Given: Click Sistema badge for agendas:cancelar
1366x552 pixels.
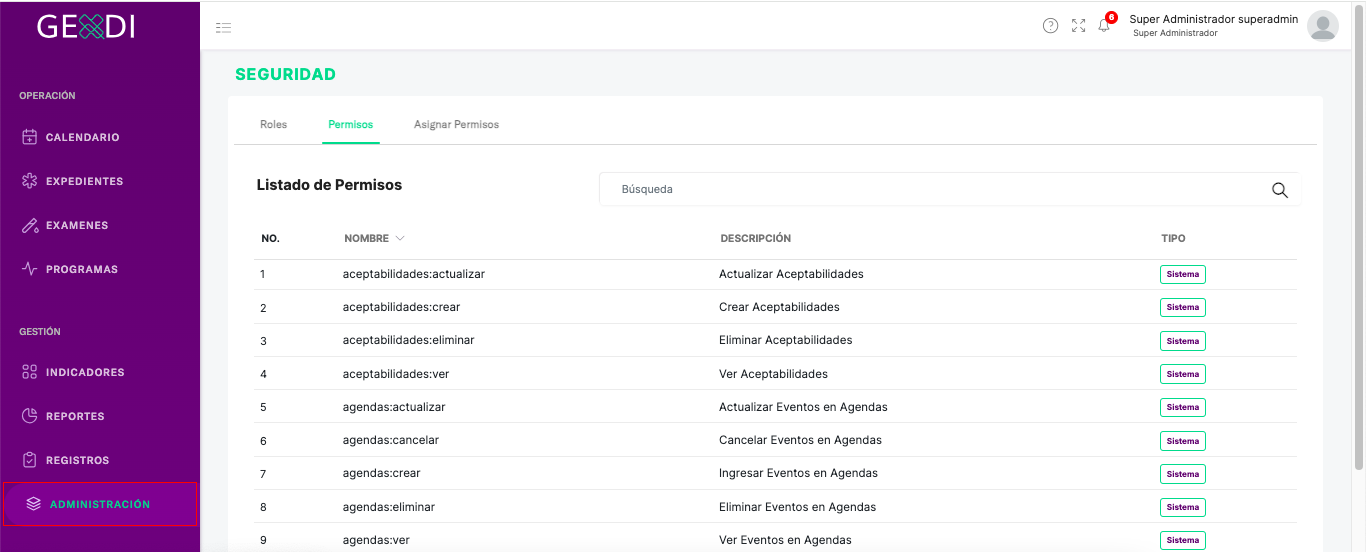Looking at the screenshot, I should tap(1182, 441).
